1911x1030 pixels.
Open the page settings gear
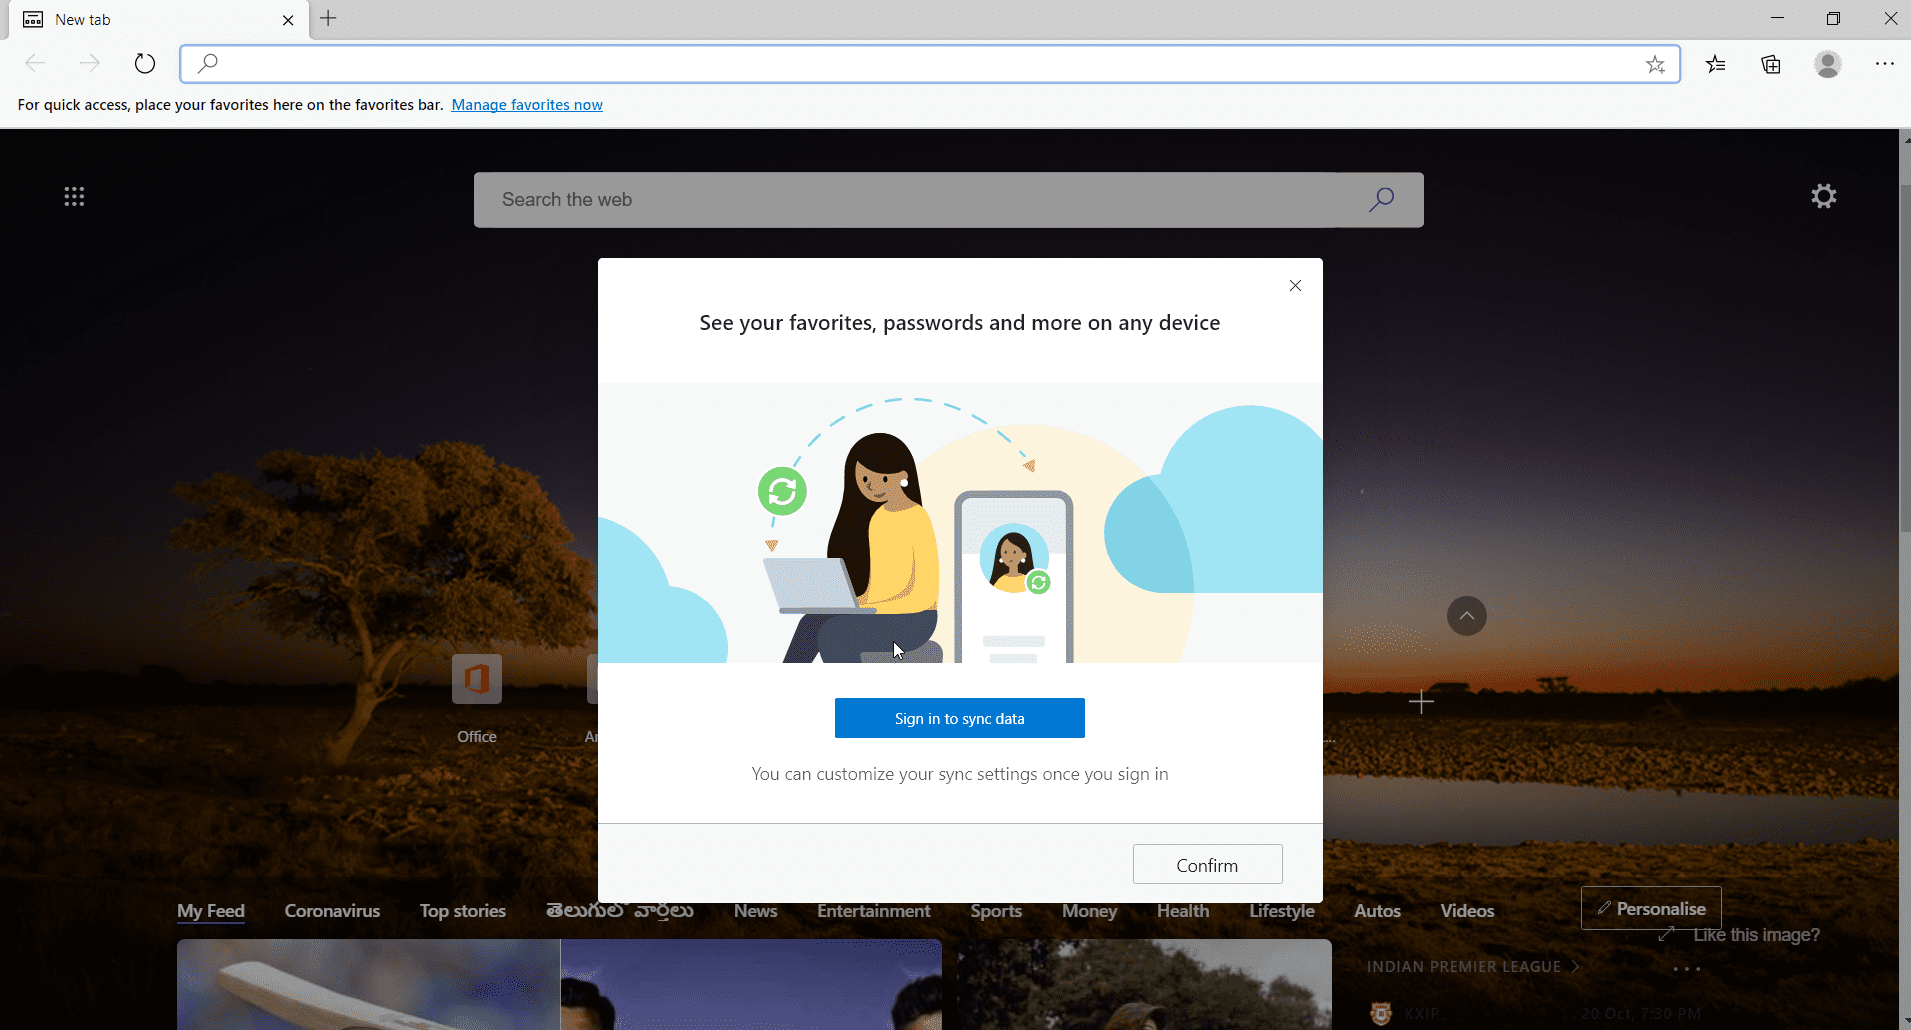click(1823, 196)
